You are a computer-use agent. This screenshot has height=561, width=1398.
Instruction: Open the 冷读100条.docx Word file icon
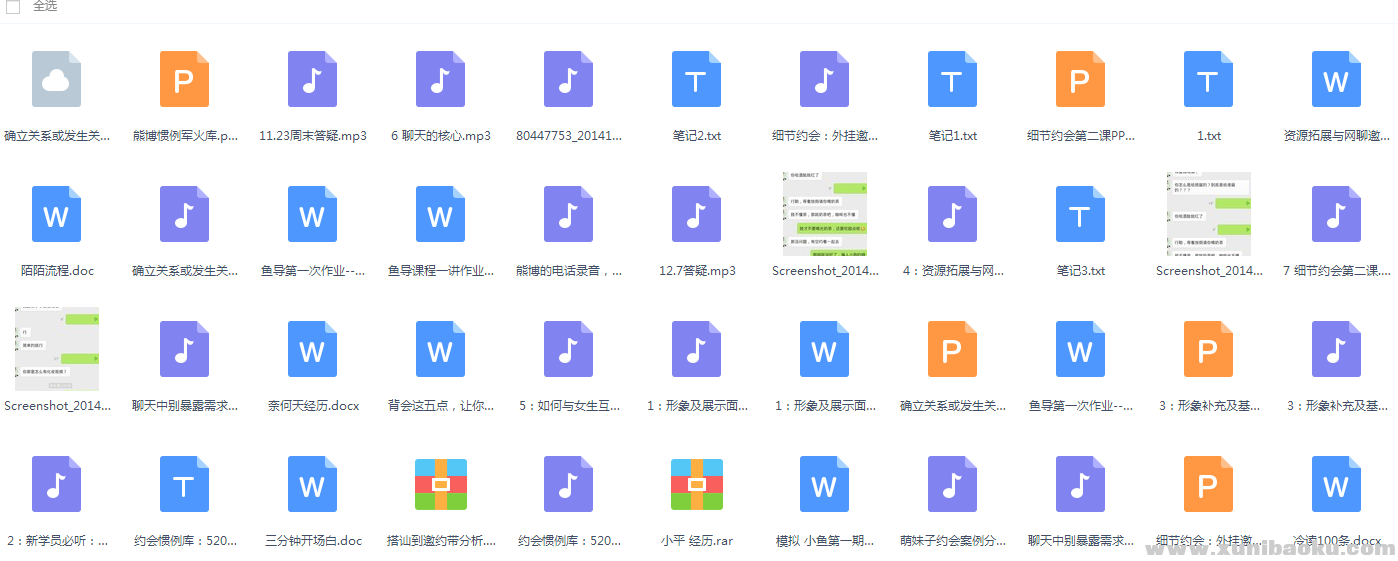tap(1336, 484)
